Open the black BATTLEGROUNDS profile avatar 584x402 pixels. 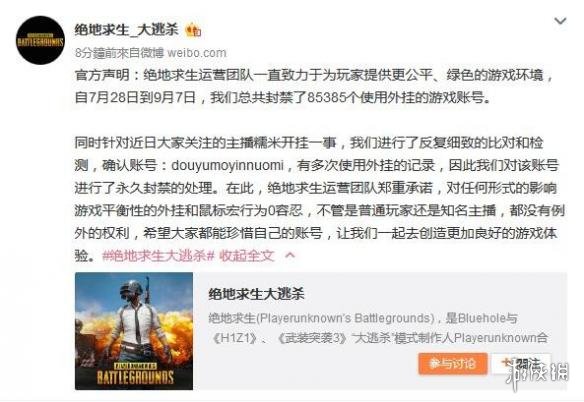pos(40,40)
